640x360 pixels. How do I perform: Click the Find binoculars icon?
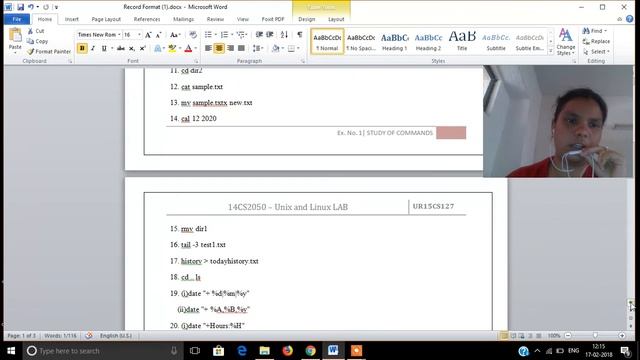(586, 31)
